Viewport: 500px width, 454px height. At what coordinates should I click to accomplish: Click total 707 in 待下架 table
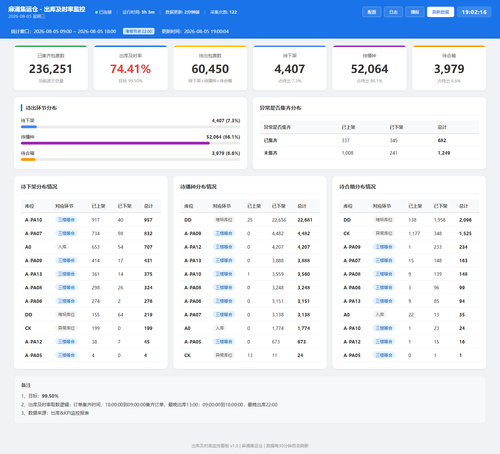(x=148, y=247)
